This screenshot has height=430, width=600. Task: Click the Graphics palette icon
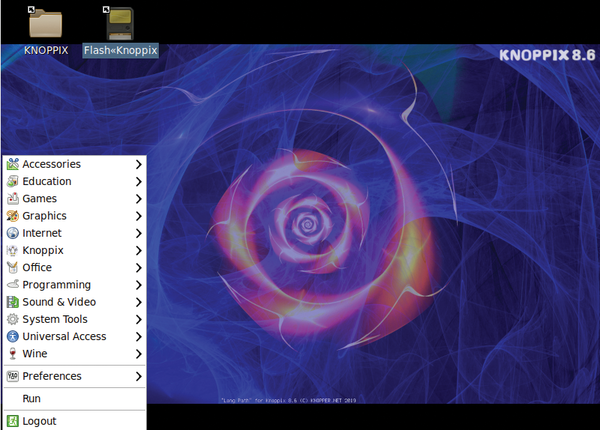click(13, 216)
